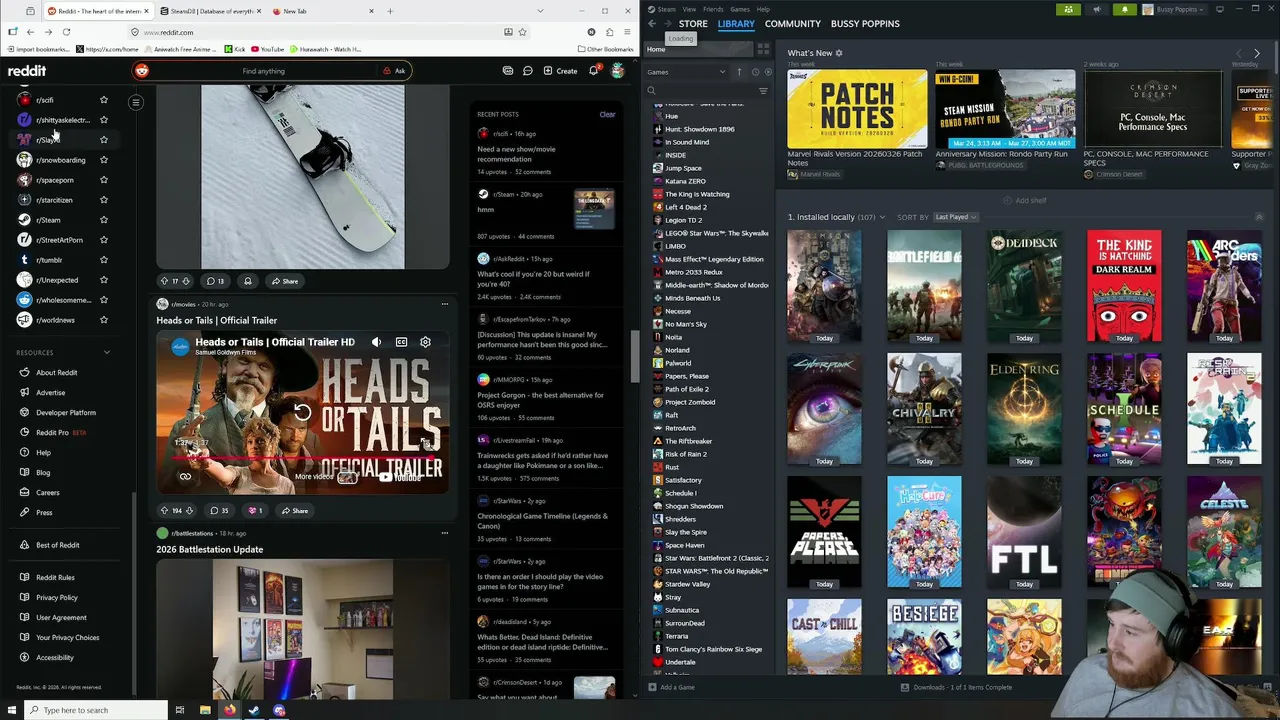Image resolution: width=1280 pixels, height=720 pixels.
Task: Favorite r/worldnews with star toggle
Action: tap(103, 320)
